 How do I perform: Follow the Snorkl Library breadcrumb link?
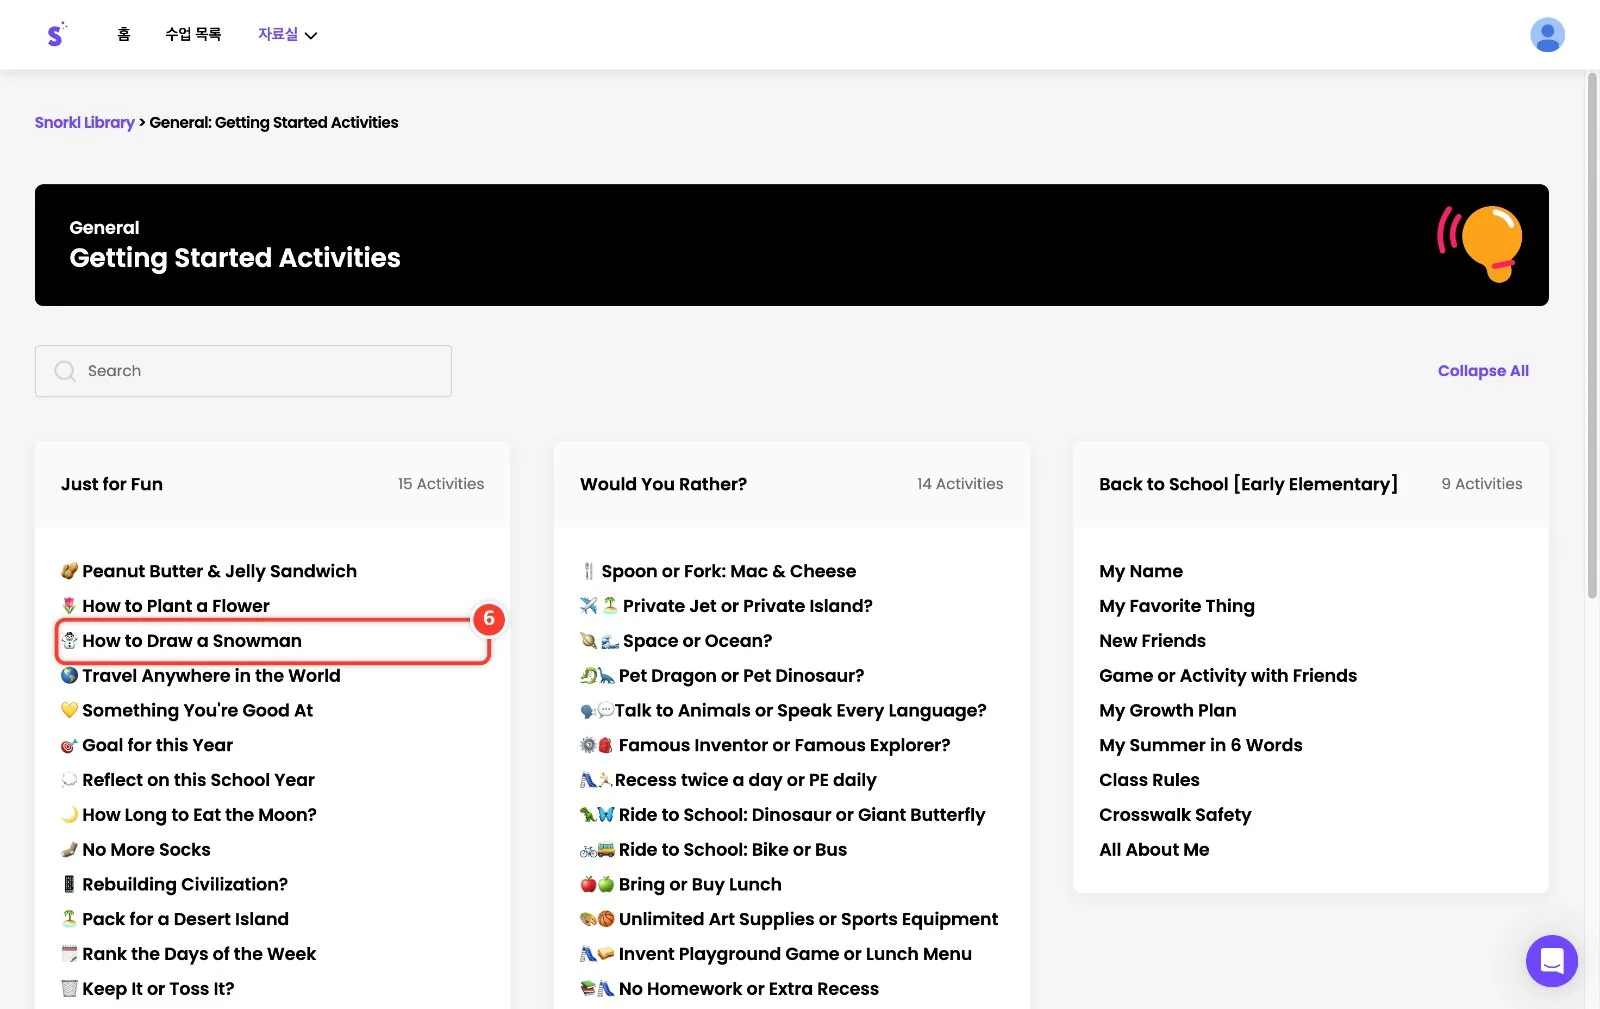pos(84,122)
